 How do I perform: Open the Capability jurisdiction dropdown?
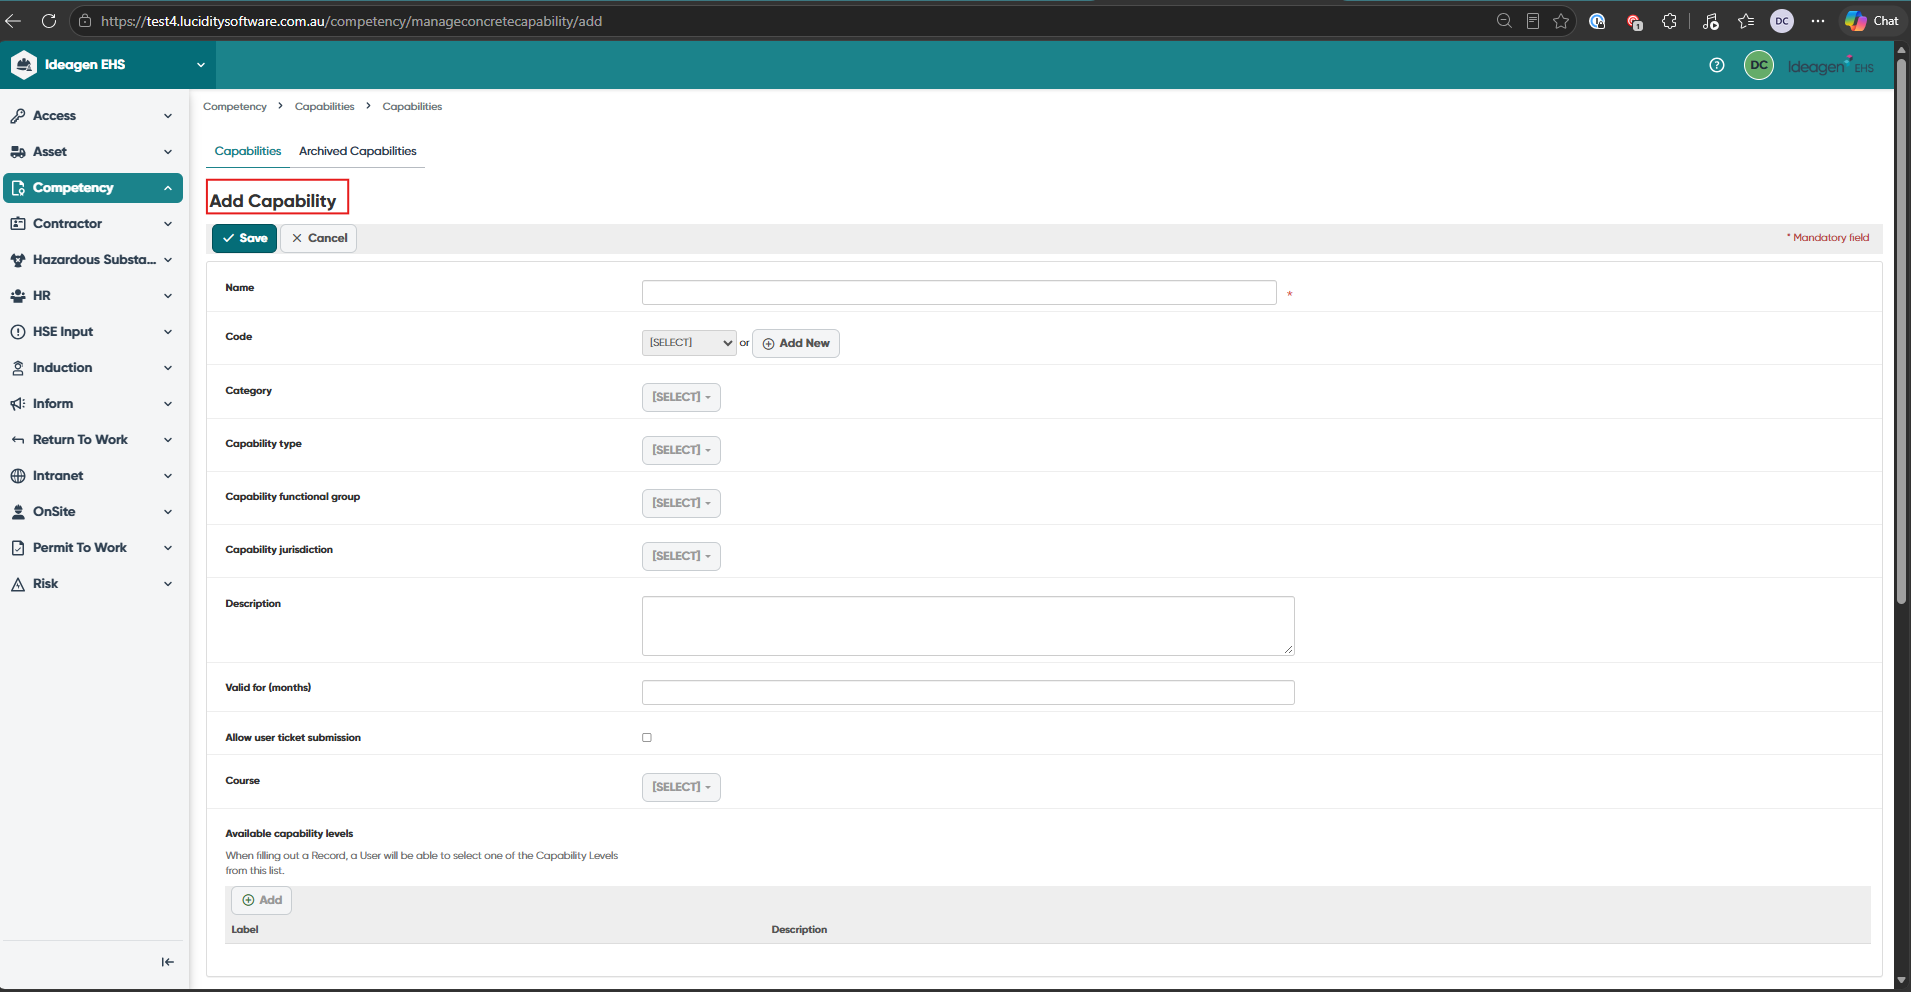681,556
